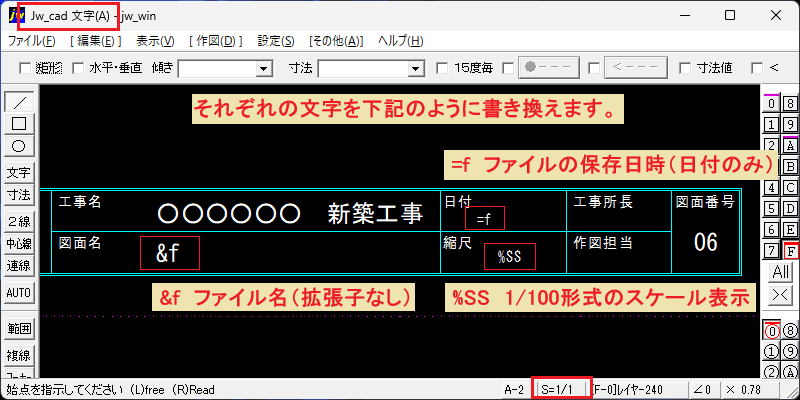Select the 範囲 range selection tool
Viewport: 800px width, 400px height.
[x=19, y=329]
